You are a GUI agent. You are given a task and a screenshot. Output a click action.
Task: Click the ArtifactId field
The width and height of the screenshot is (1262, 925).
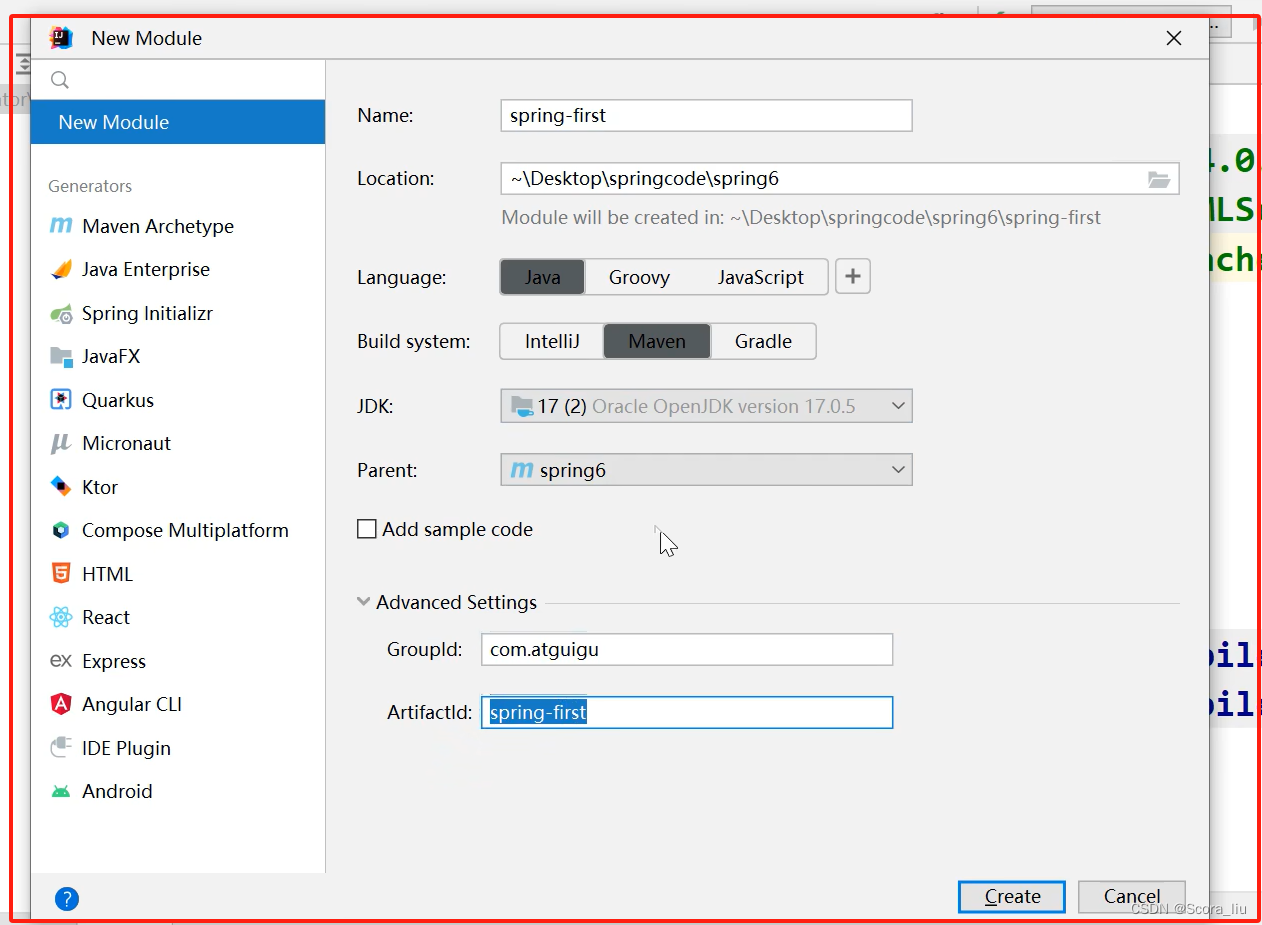pyautogui.click(x=687, y=712)
